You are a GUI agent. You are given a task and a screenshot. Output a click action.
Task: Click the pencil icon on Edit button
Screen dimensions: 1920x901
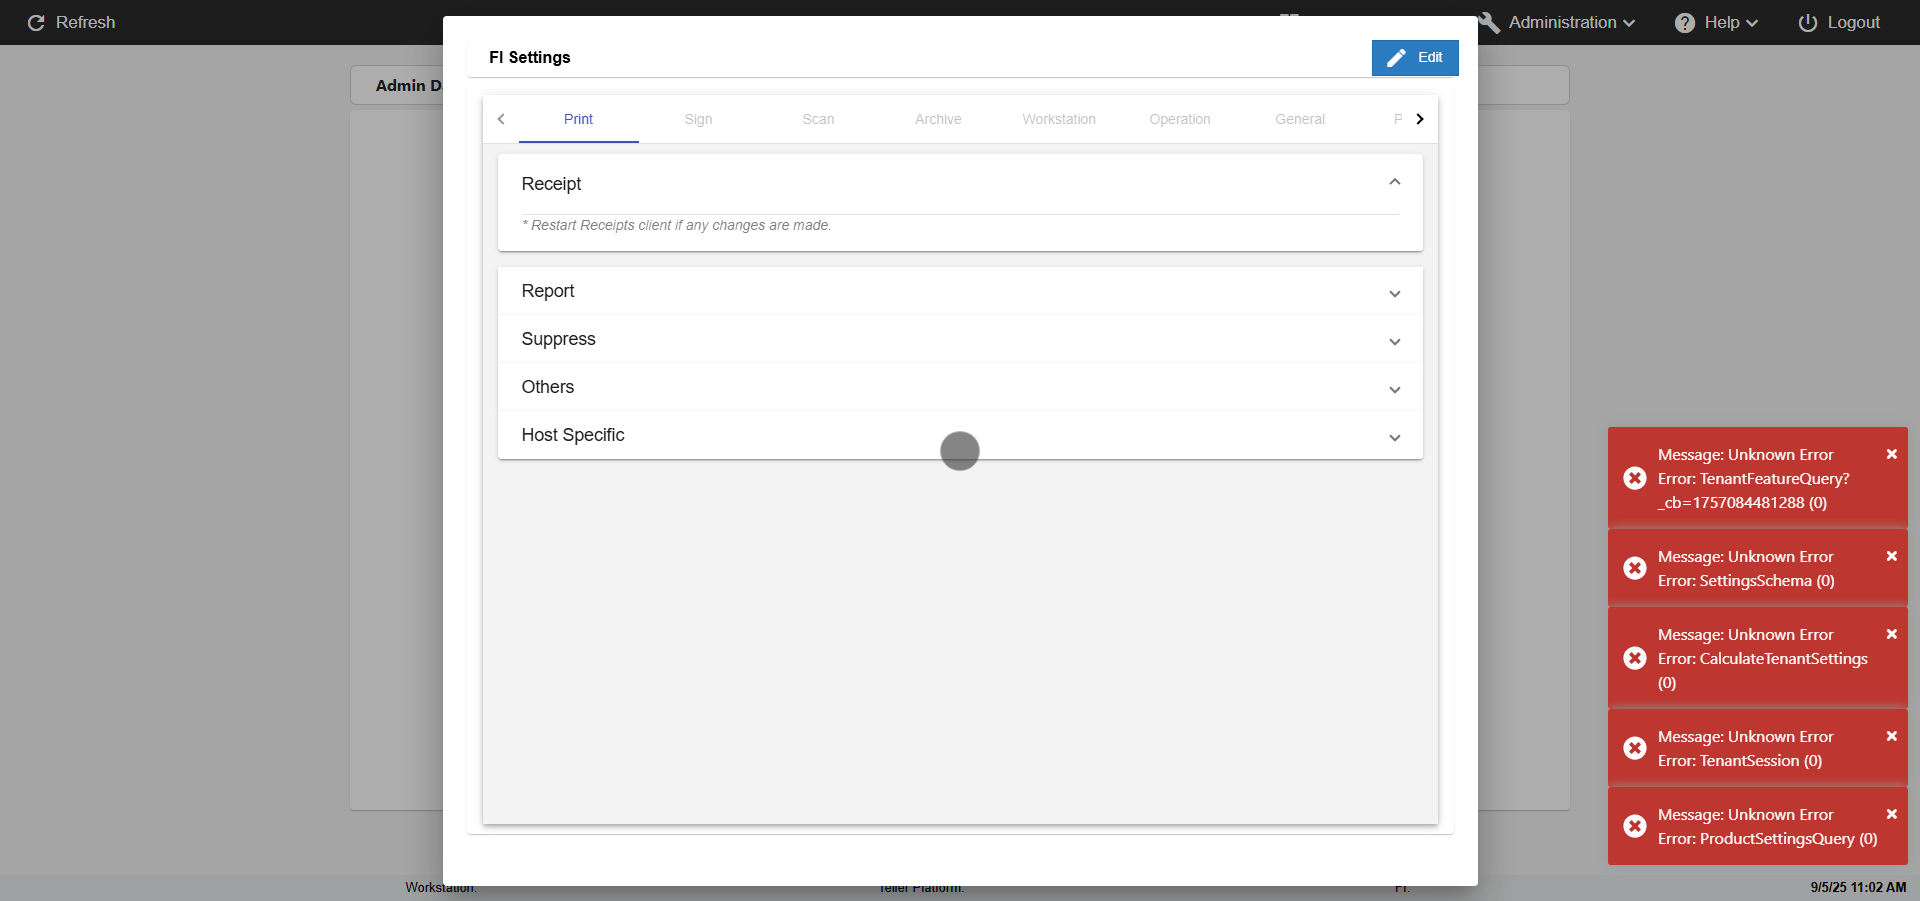tap(1396, 57)
